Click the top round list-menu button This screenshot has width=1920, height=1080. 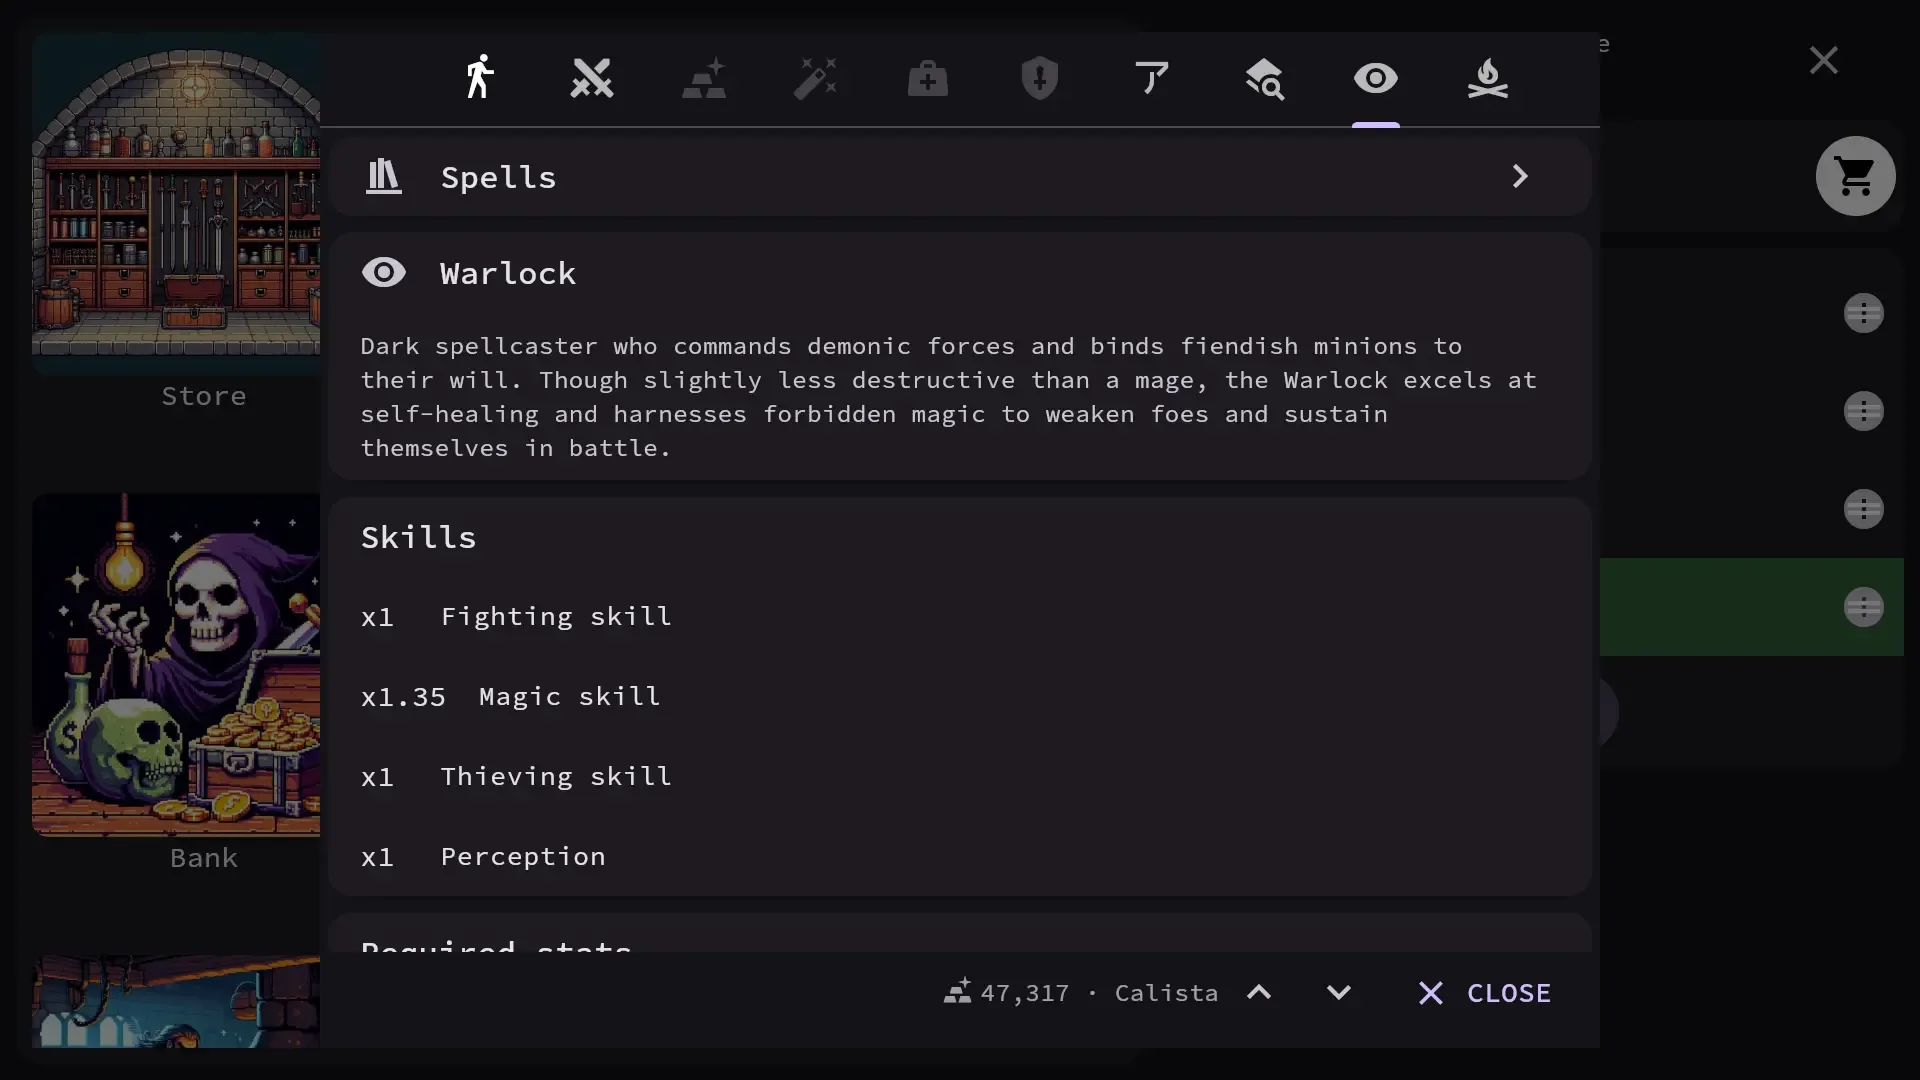[x=1864, y=314]
